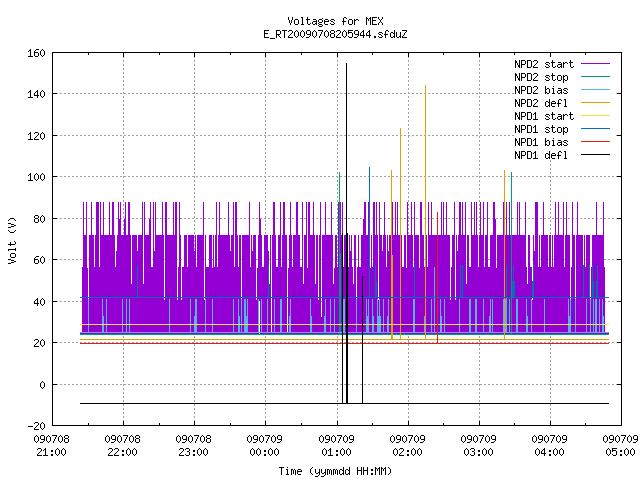Click the x-axis tick 090709 04:00
Screen dimensions: 640x480
coord(549,446)
